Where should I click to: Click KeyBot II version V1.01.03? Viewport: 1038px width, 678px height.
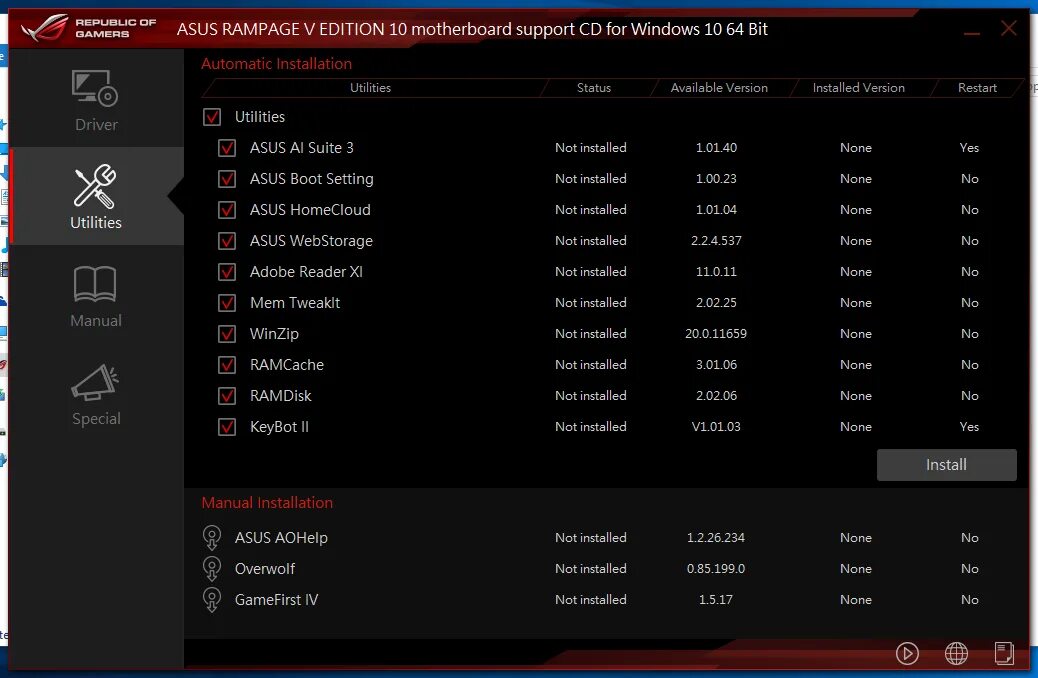[716, 427]
